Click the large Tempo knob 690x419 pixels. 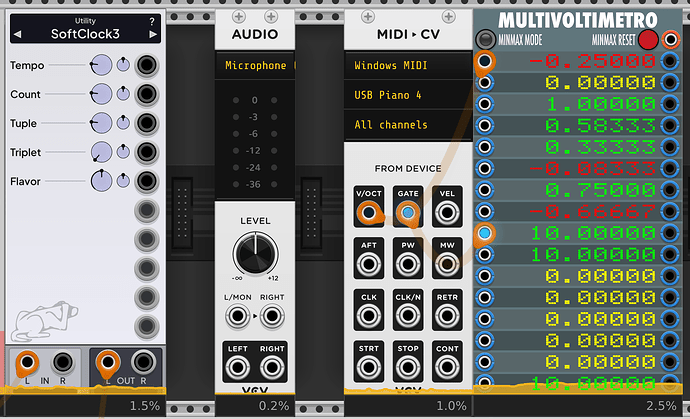tap(101, 65)
